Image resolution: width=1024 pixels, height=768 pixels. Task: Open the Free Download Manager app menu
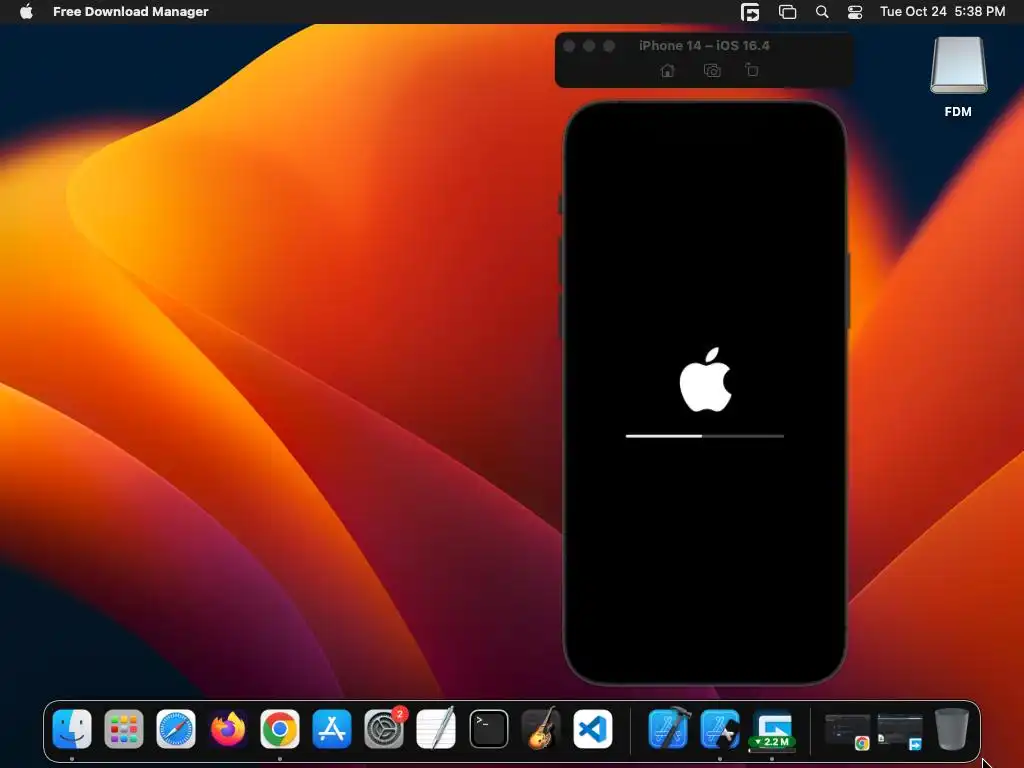tap(131, 12)
